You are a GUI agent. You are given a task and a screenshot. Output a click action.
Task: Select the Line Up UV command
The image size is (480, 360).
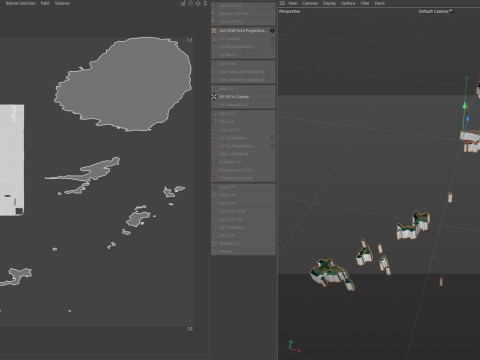coord(243,130)
